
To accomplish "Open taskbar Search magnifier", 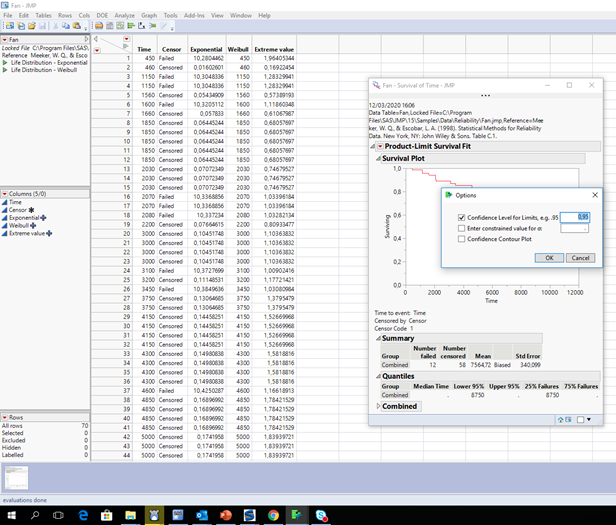I will tap(35, 515).
